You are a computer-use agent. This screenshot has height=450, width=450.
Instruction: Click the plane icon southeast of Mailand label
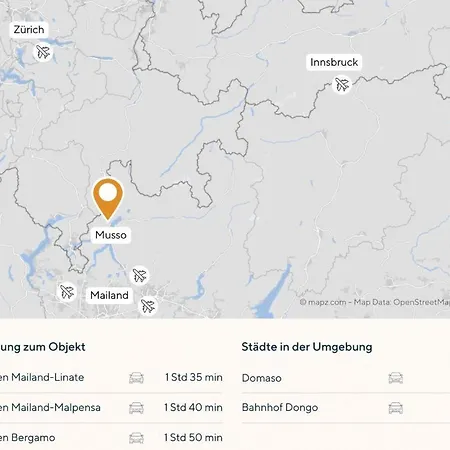click(x=148, y=306)
